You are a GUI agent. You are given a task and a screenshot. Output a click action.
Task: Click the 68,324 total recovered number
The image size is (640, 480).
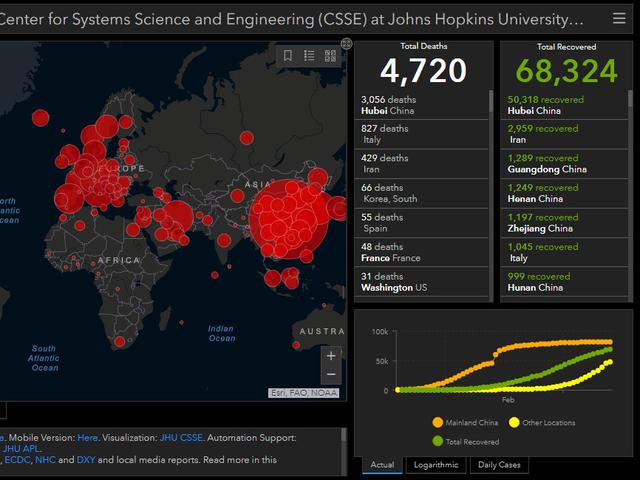567,71
